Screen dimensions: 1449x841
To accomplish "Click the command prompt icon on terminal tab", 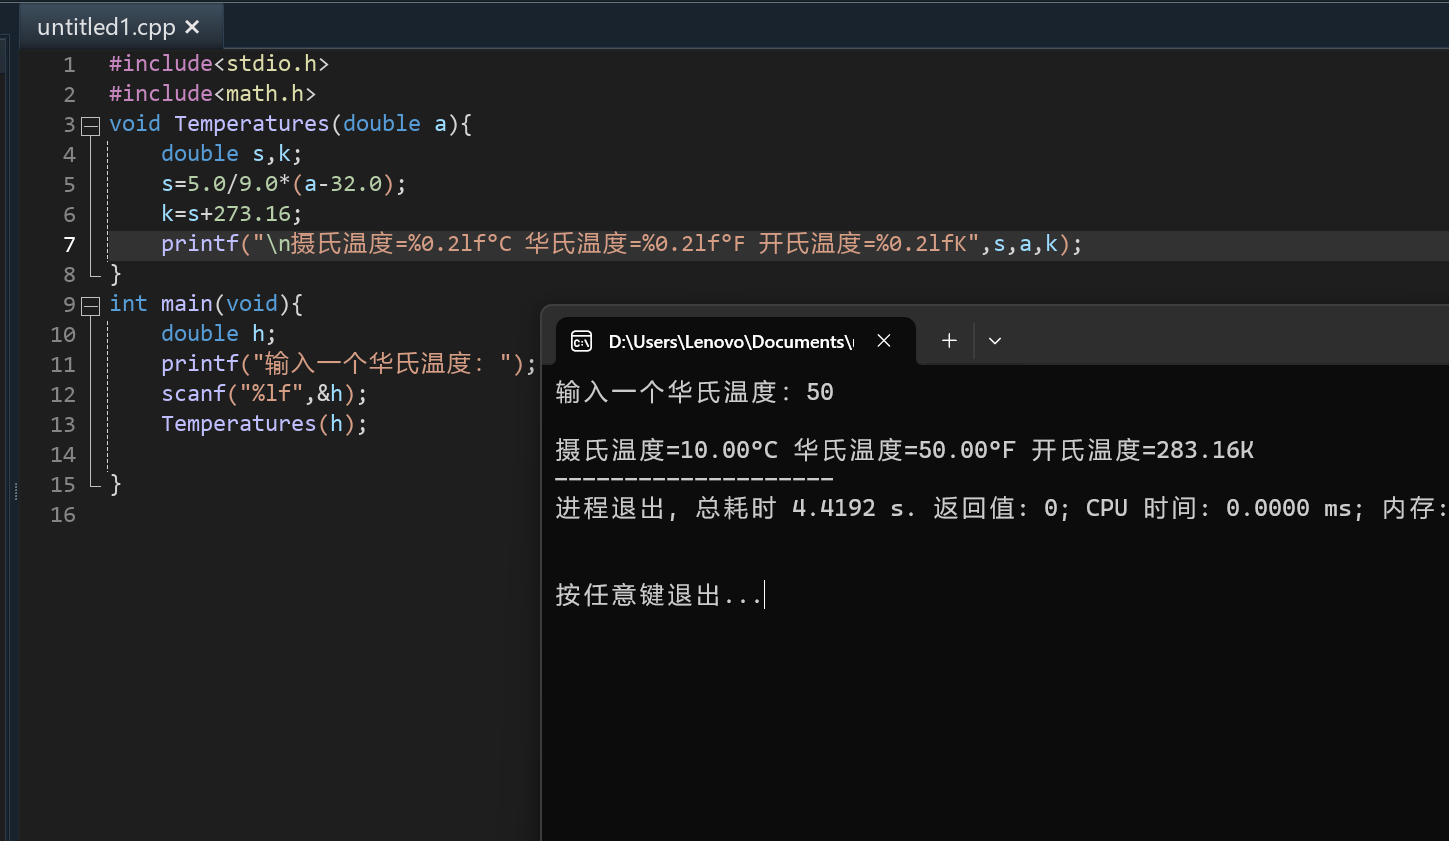I will (581, 341).
